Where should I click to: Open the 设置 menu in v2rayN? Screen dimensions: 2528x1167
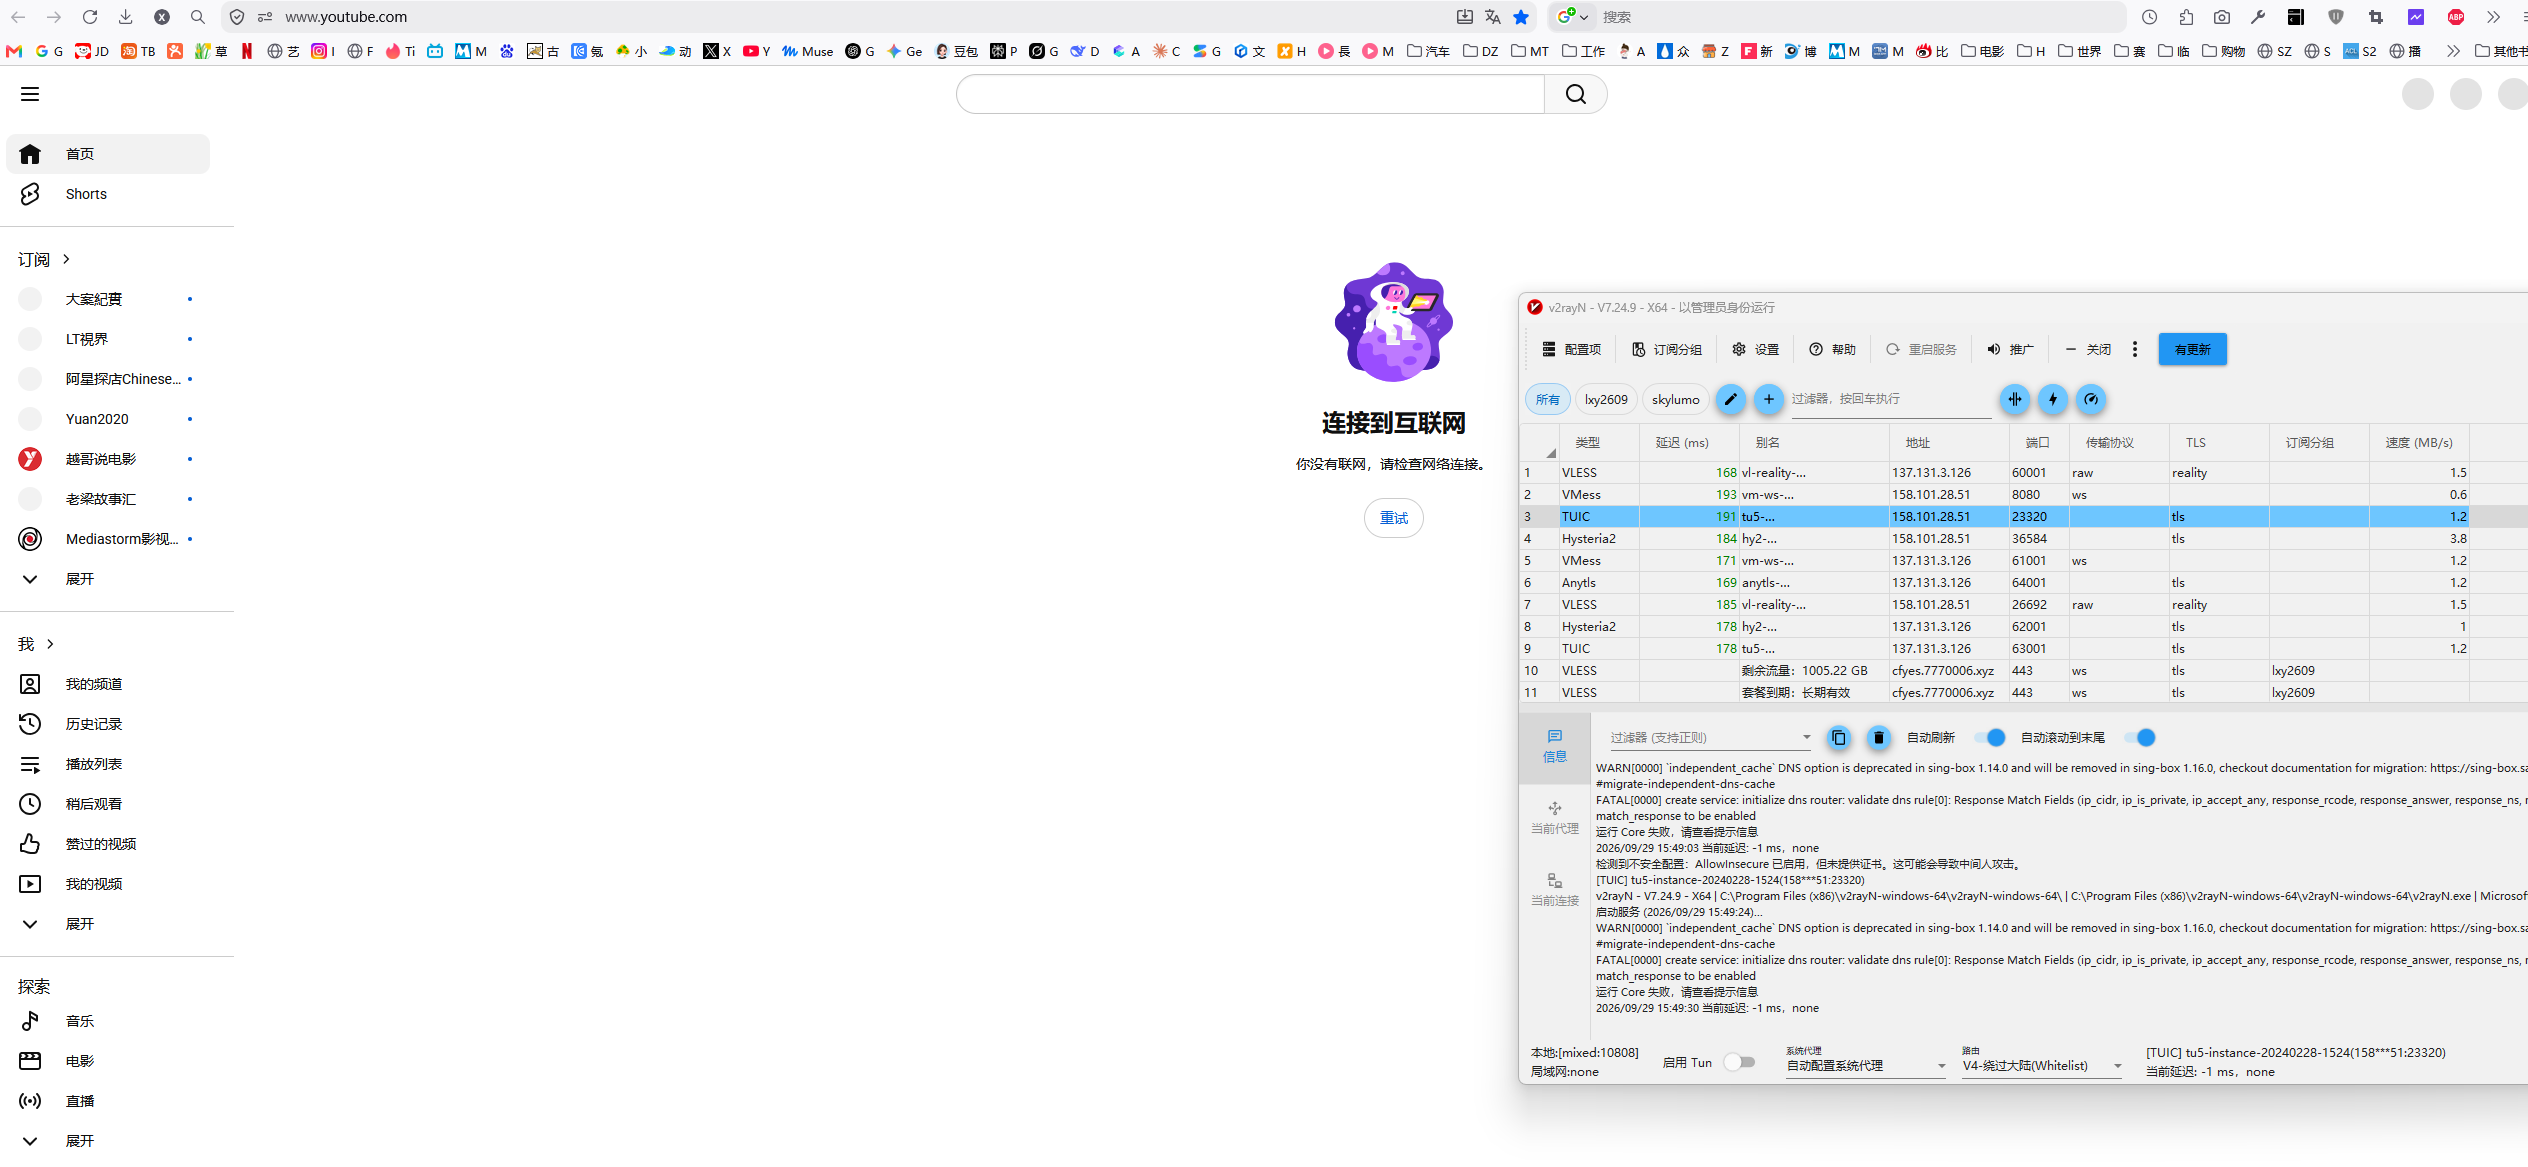tap(1756, 349)
